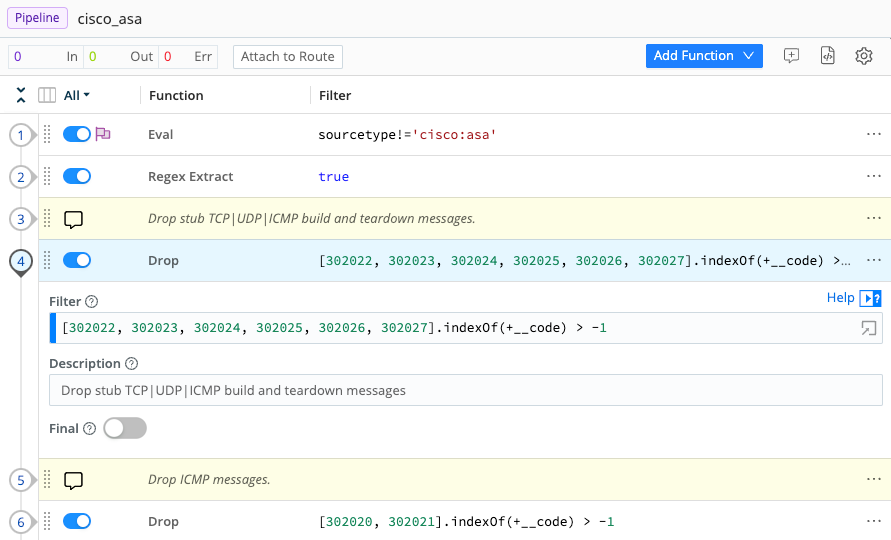This screenshot has height=540, width=891.
Task: Collapse expanded step 4 marker
Action: 21,262
